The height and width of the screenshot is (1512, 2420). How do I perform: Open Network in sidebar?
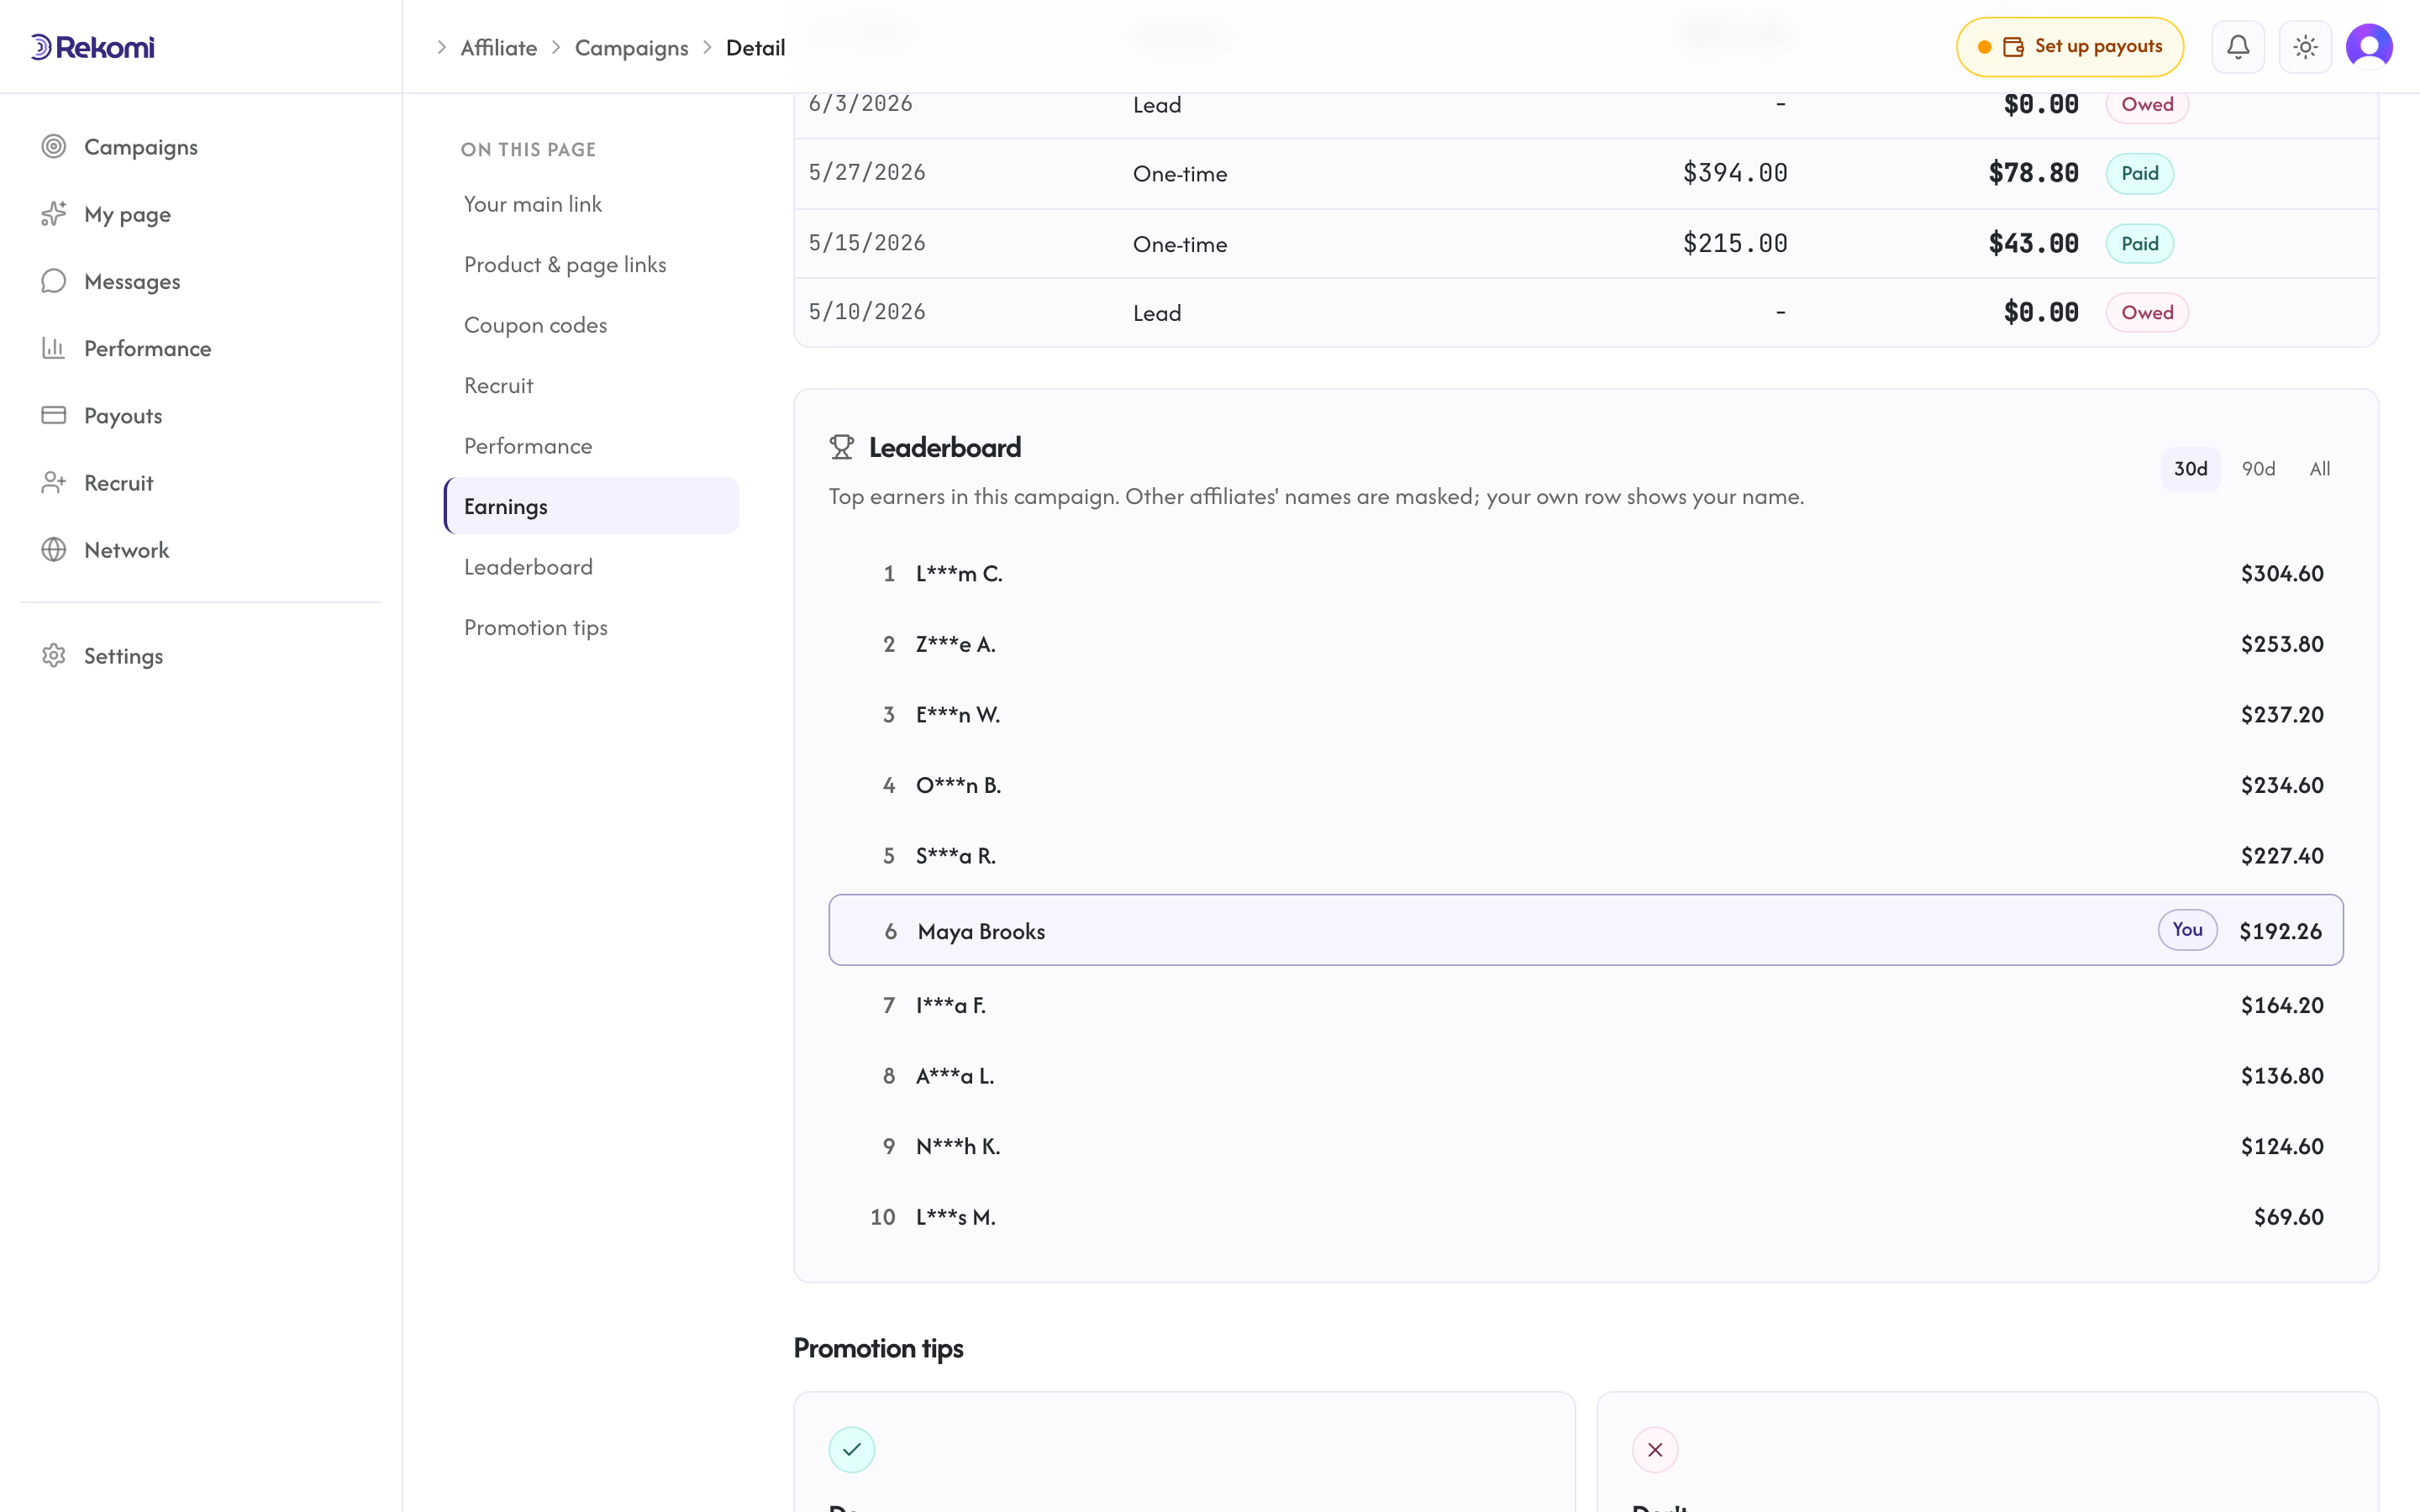200,550
